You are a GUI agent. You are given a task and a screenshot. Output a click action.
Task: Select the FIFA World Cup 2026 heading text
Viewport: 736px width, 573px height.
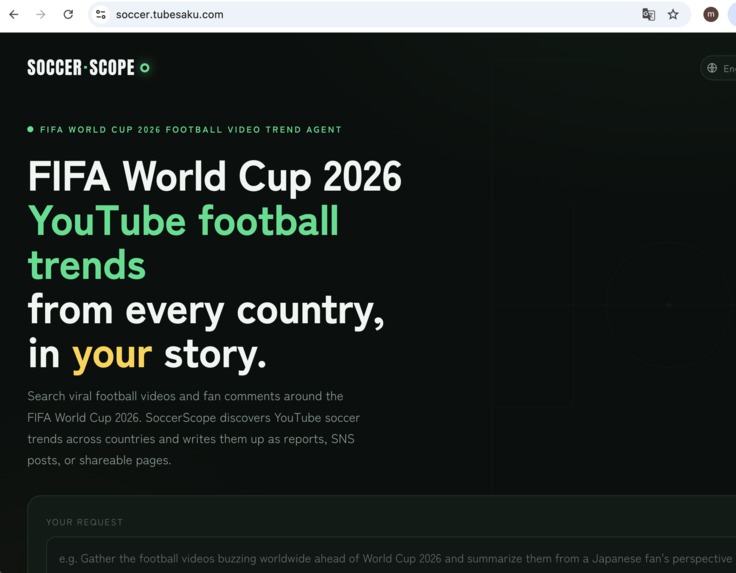(215, 176)
